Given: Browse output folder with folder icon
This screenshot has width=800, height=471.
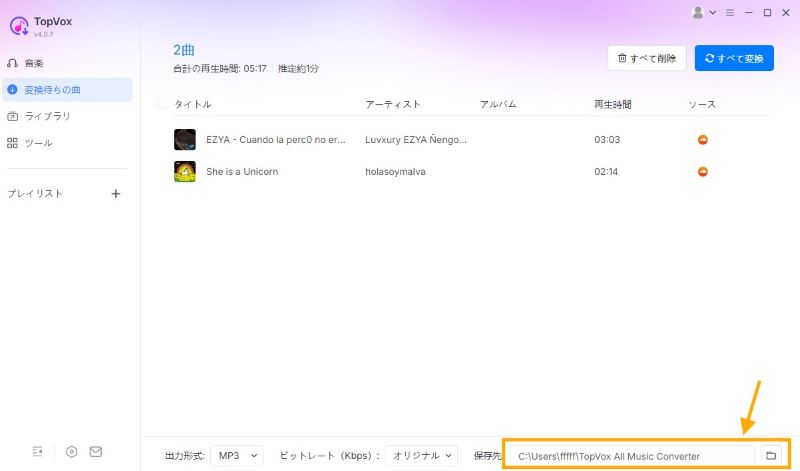Looking at the screenshot, I should click(771, 455).
